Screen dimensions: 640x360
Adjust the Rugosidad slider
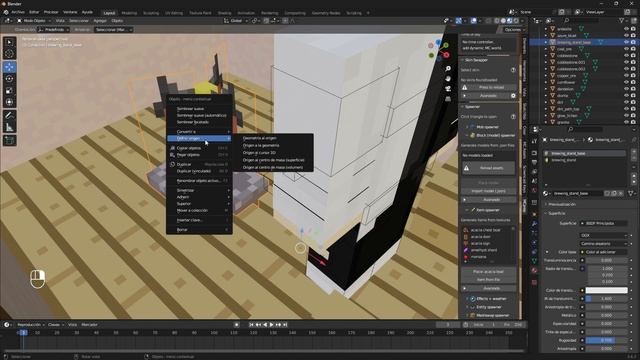click(607, 340)
